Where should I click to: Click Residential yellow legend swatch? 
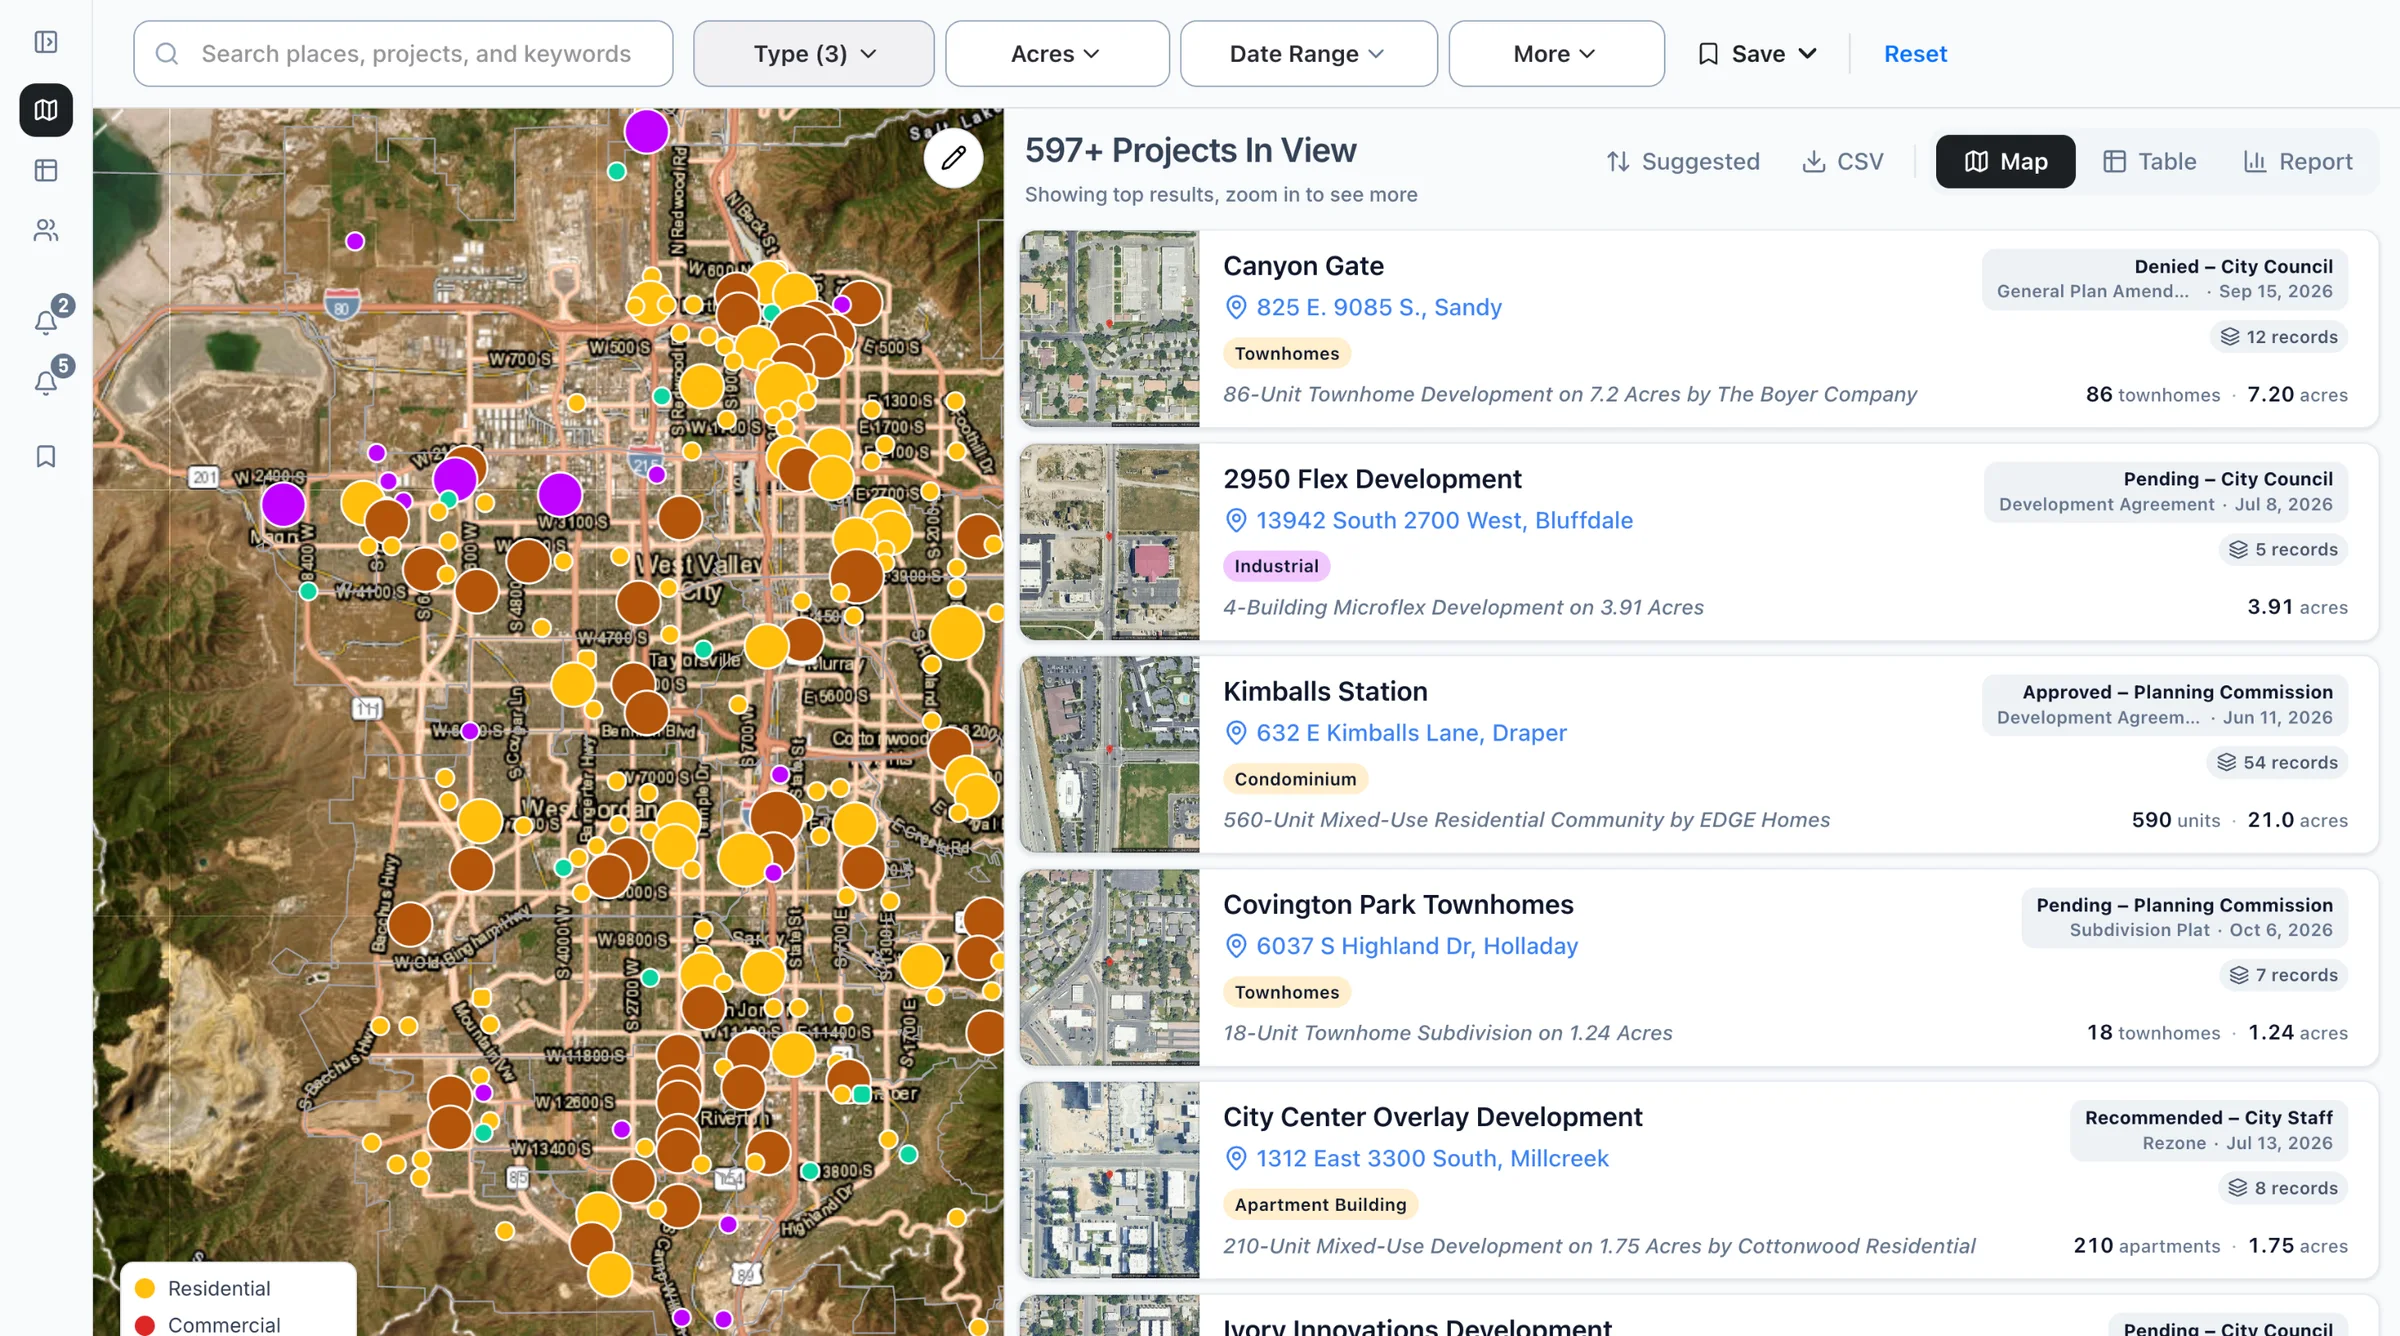145,1288
